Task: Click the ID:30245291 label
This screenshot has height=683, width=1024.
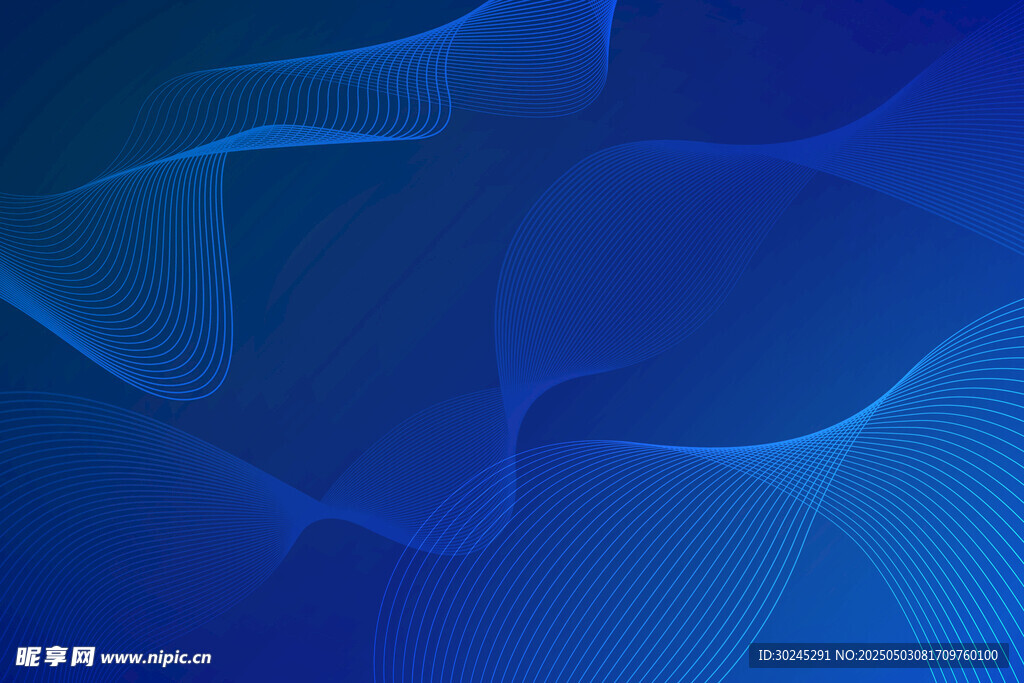Action: point(794,656)
